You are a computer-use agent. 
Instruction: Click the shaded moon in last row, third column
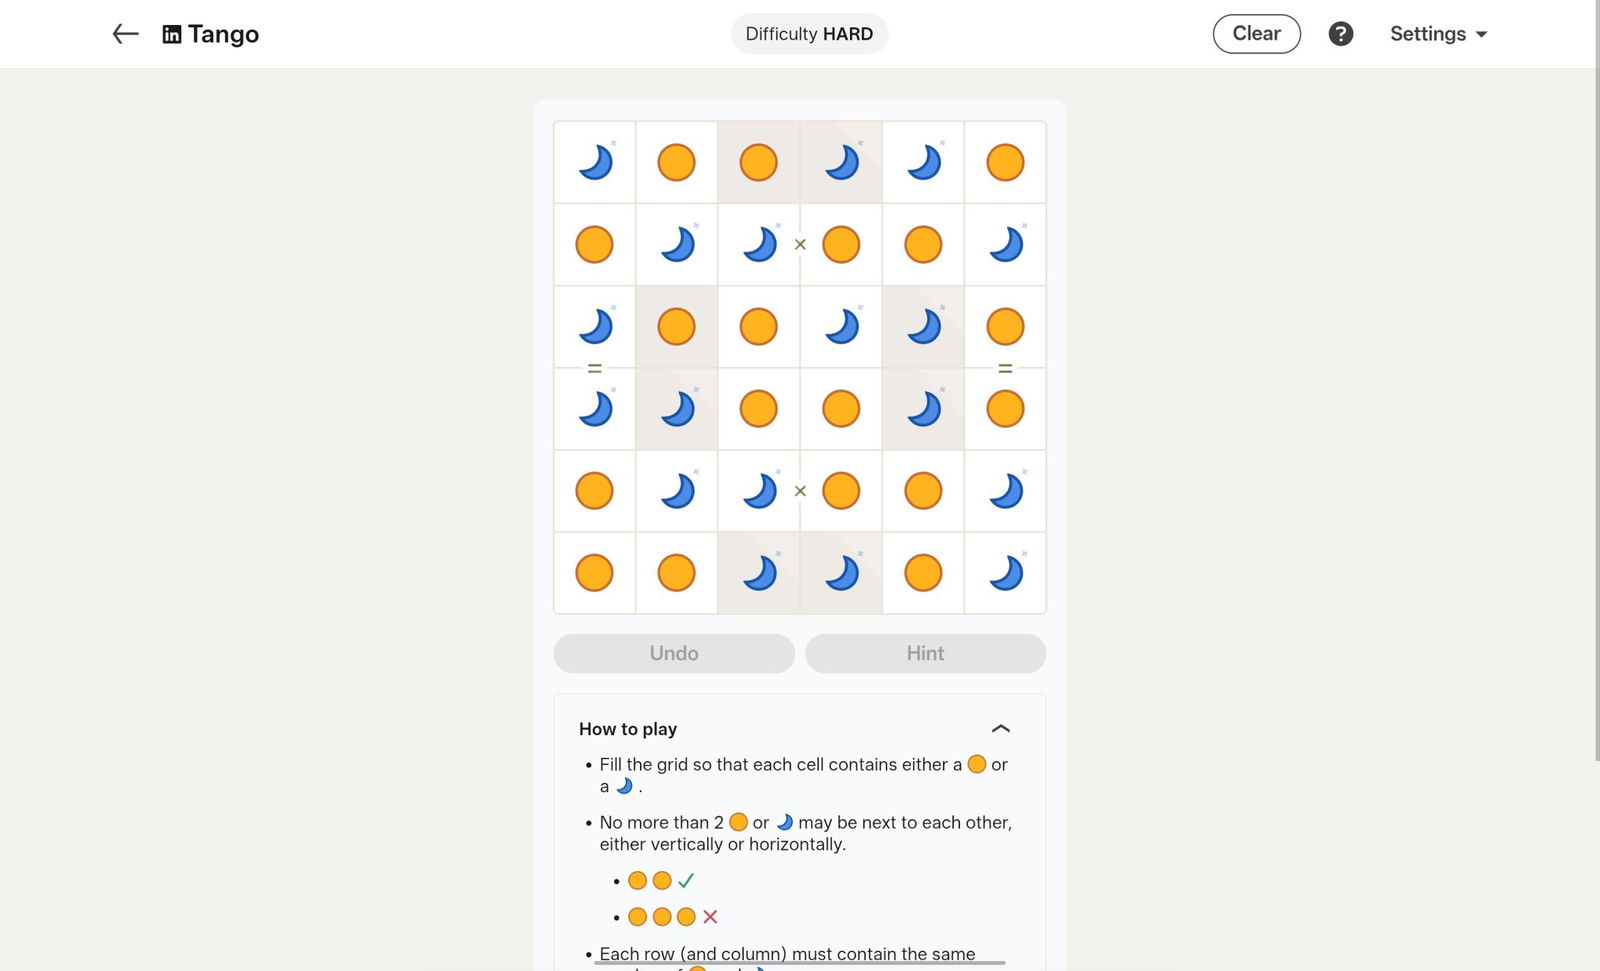click(759, 573)
